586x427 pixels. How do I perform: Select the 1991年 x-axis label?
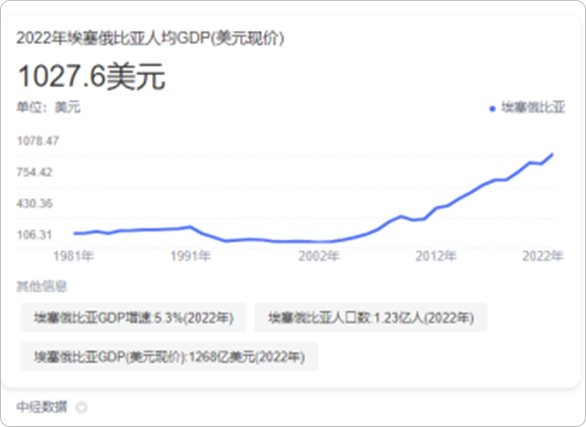coord(191,256)
